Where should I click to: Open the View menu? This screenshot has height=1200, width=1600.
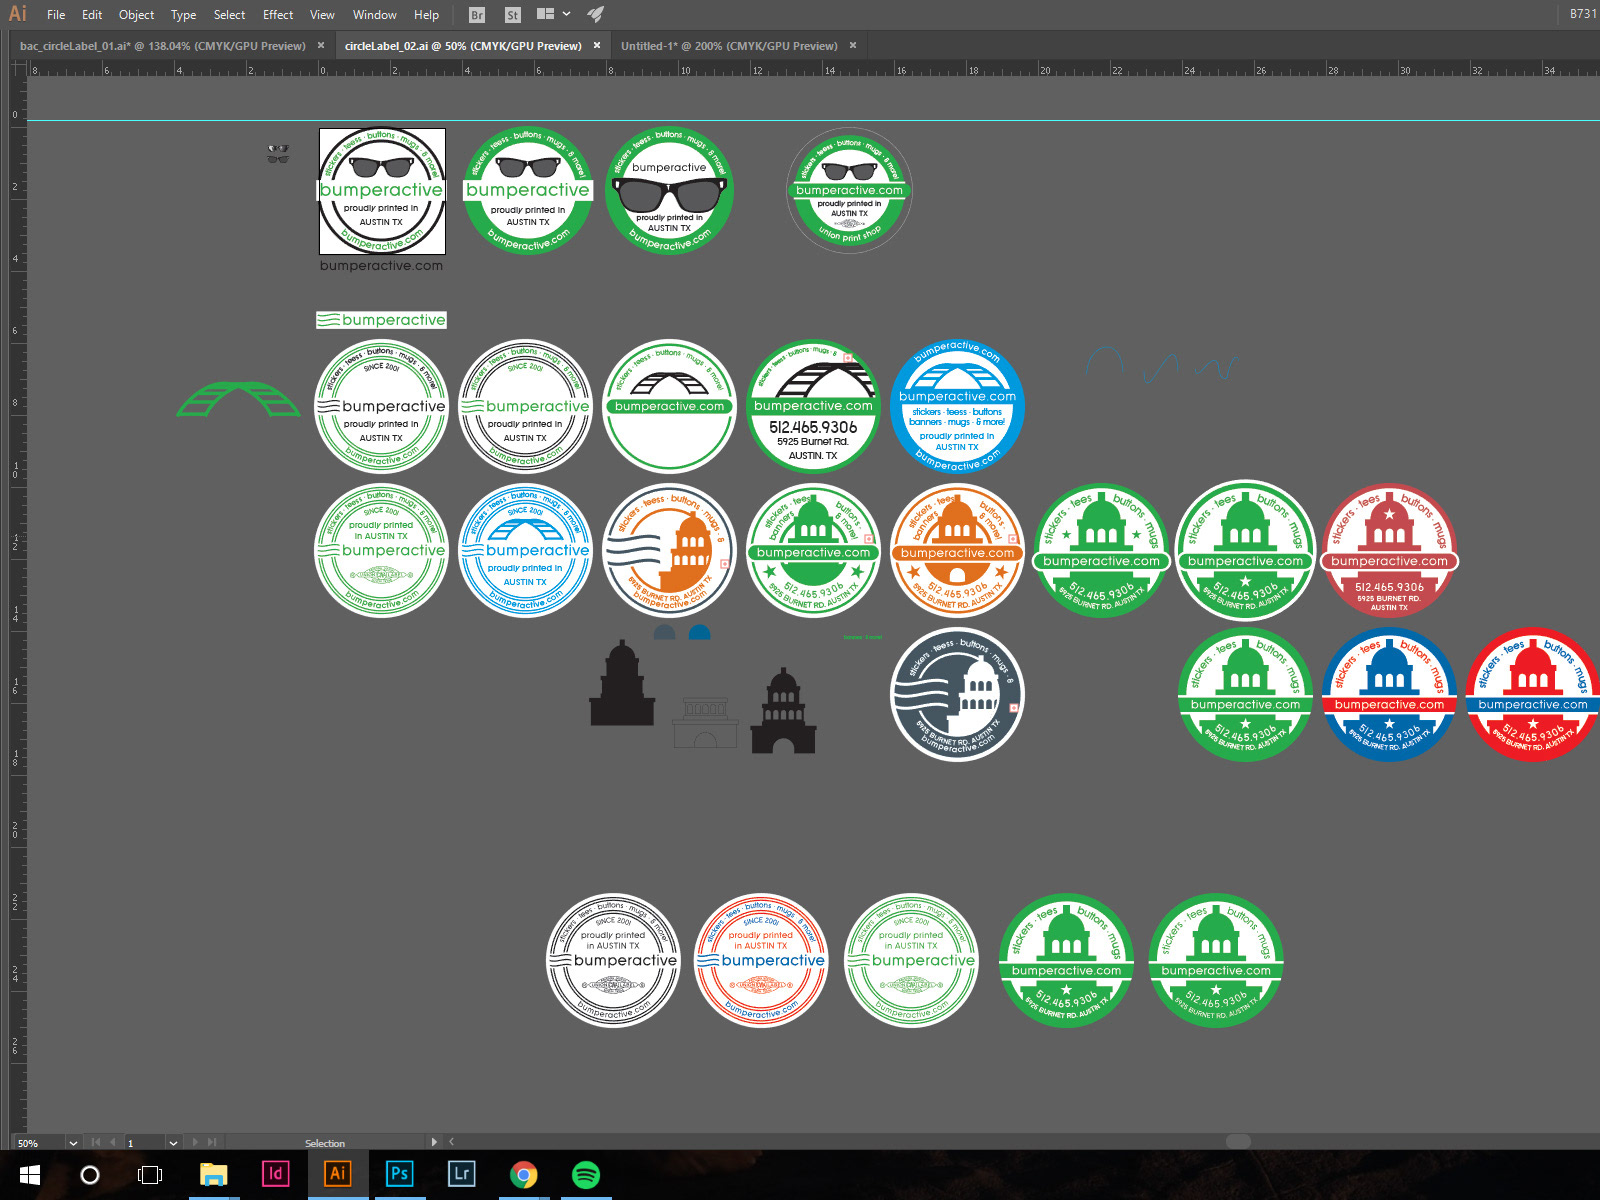click(x=322, y=15)
